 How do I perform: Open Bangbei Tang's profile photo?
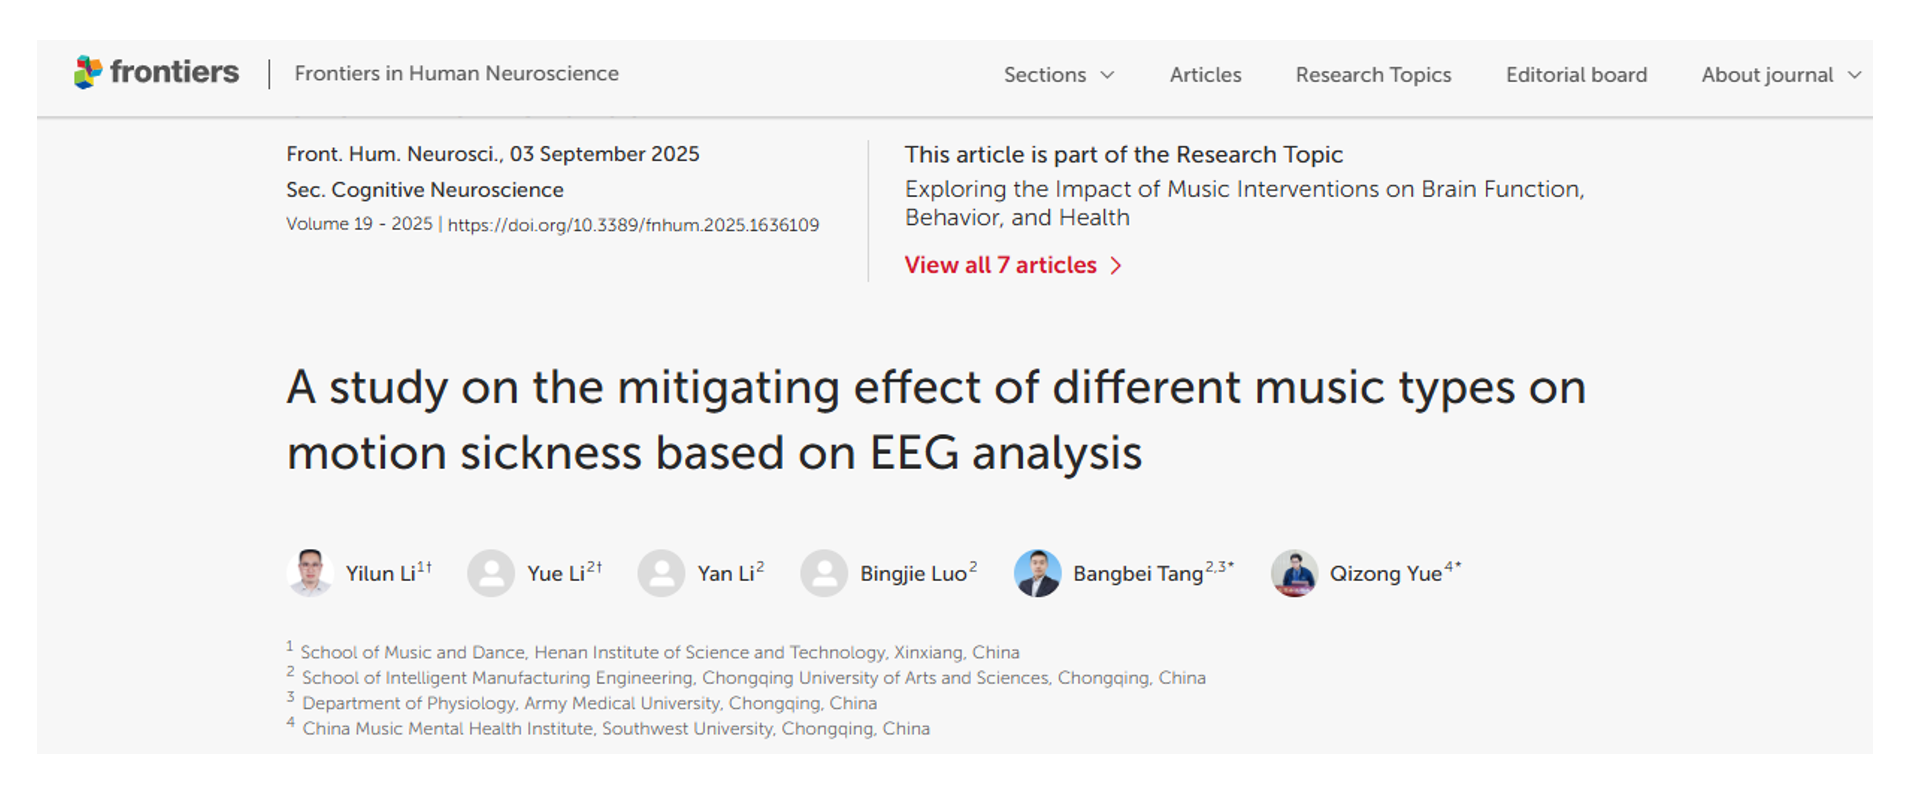point(1037,573)
